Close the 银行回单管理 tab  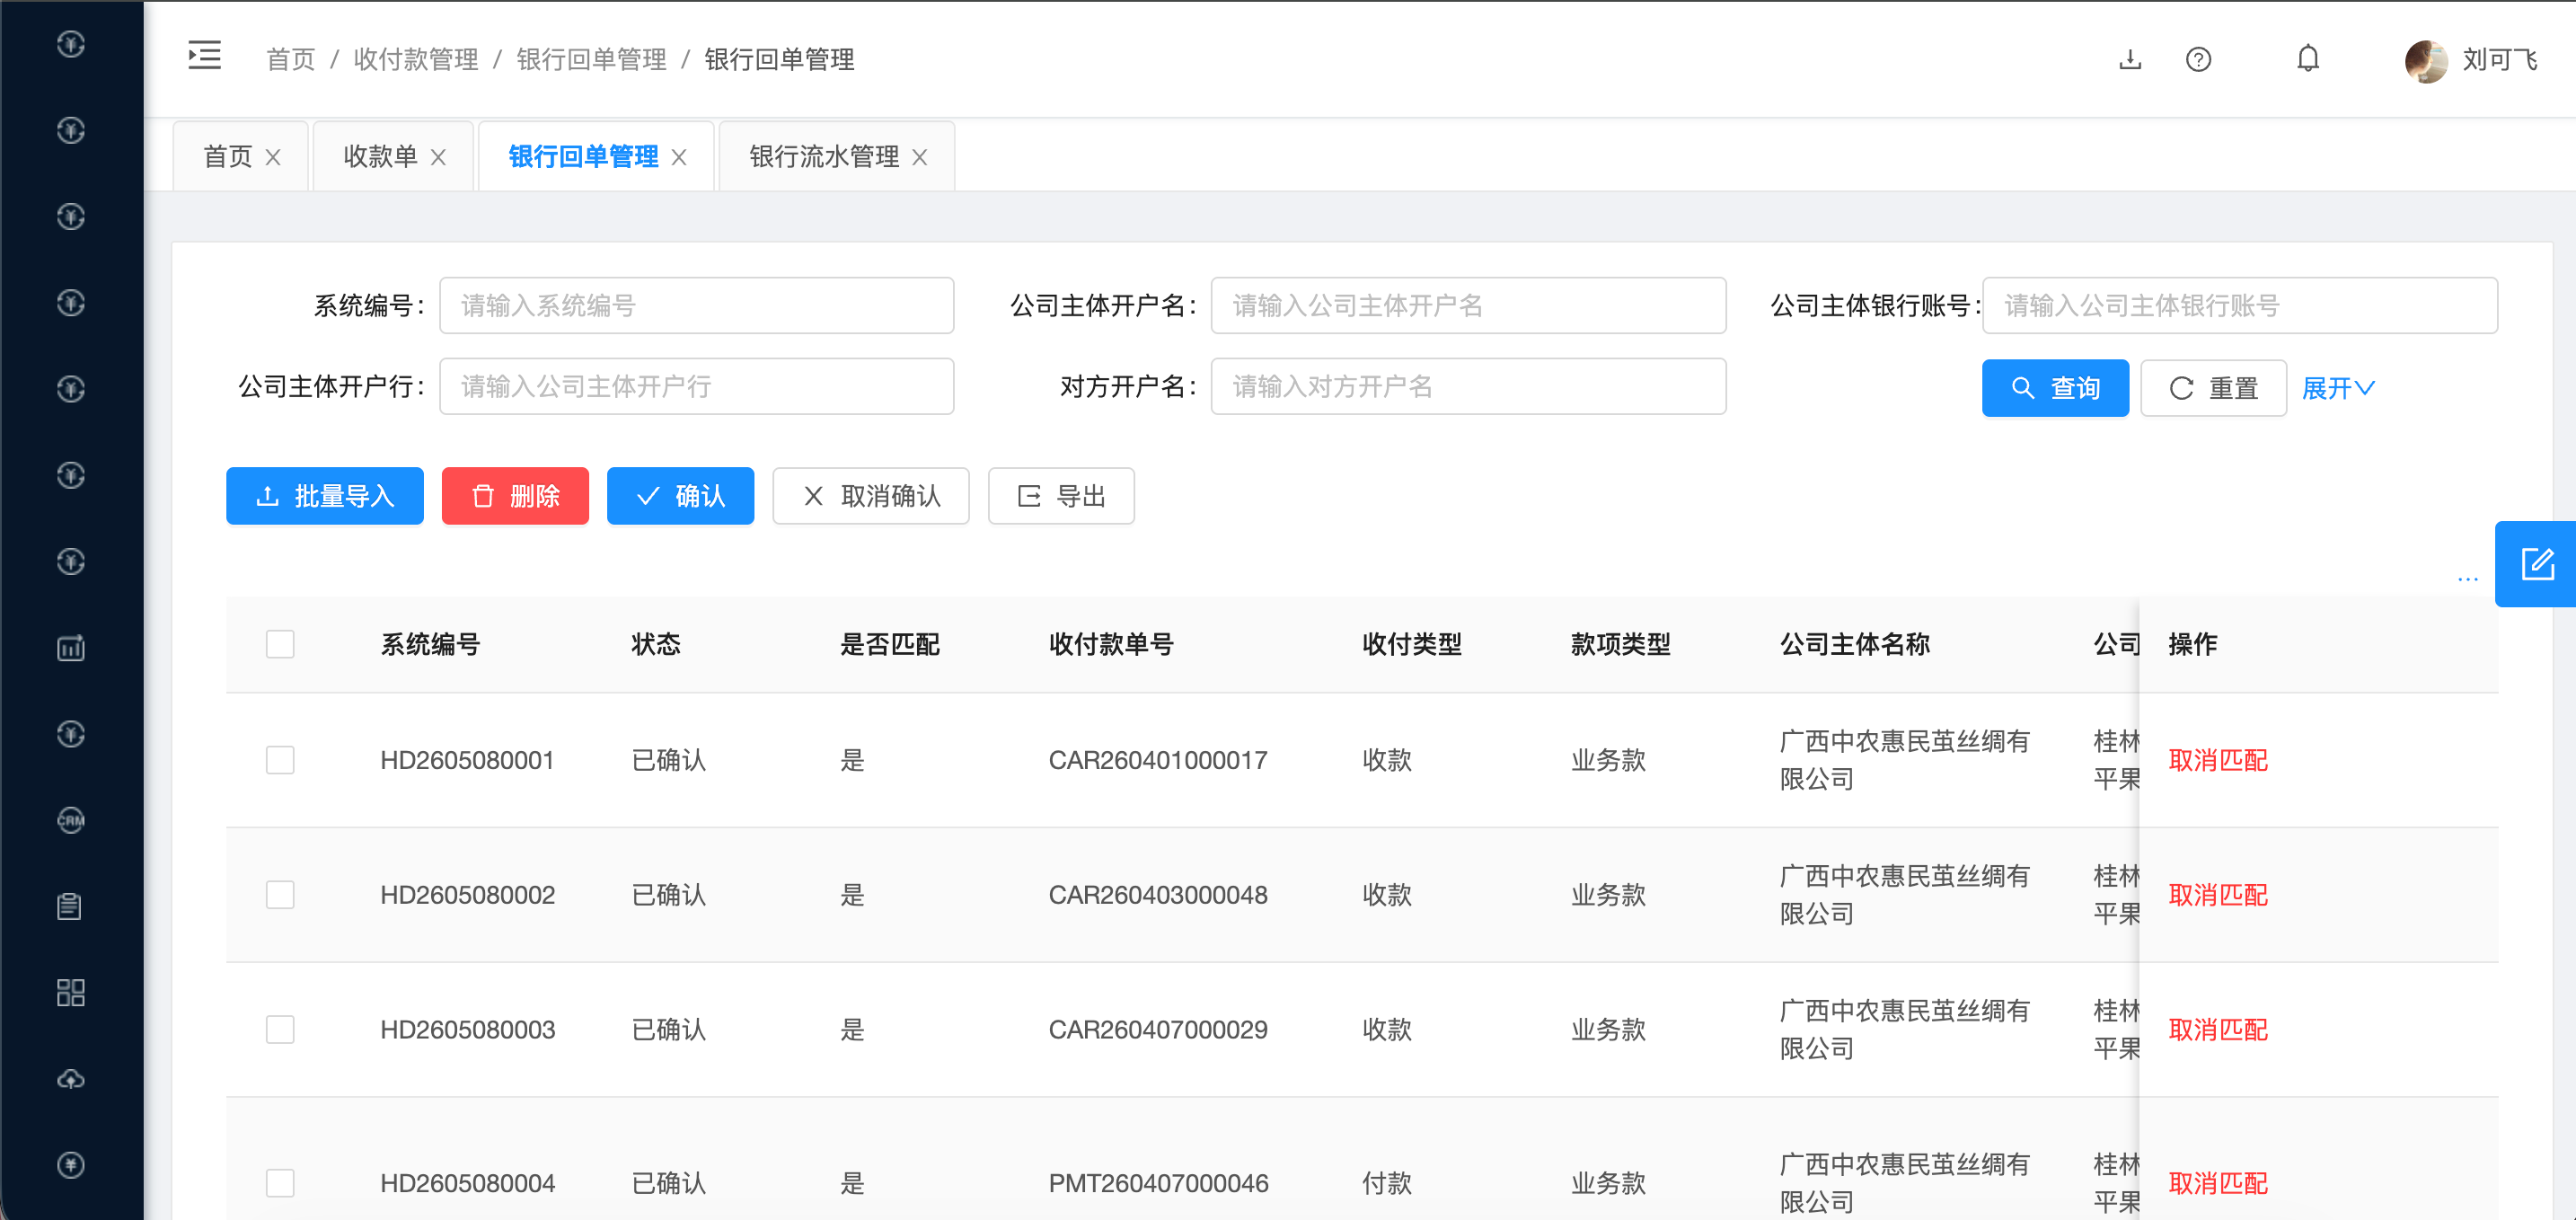pyautogui.click(x=679, y=157)
